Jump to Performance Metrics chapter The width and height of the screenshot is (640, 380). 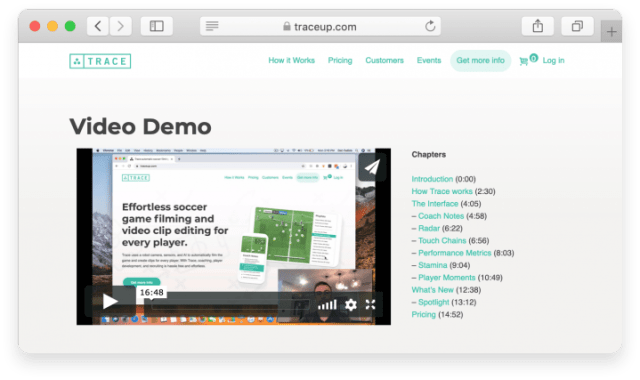coord(454,253)
